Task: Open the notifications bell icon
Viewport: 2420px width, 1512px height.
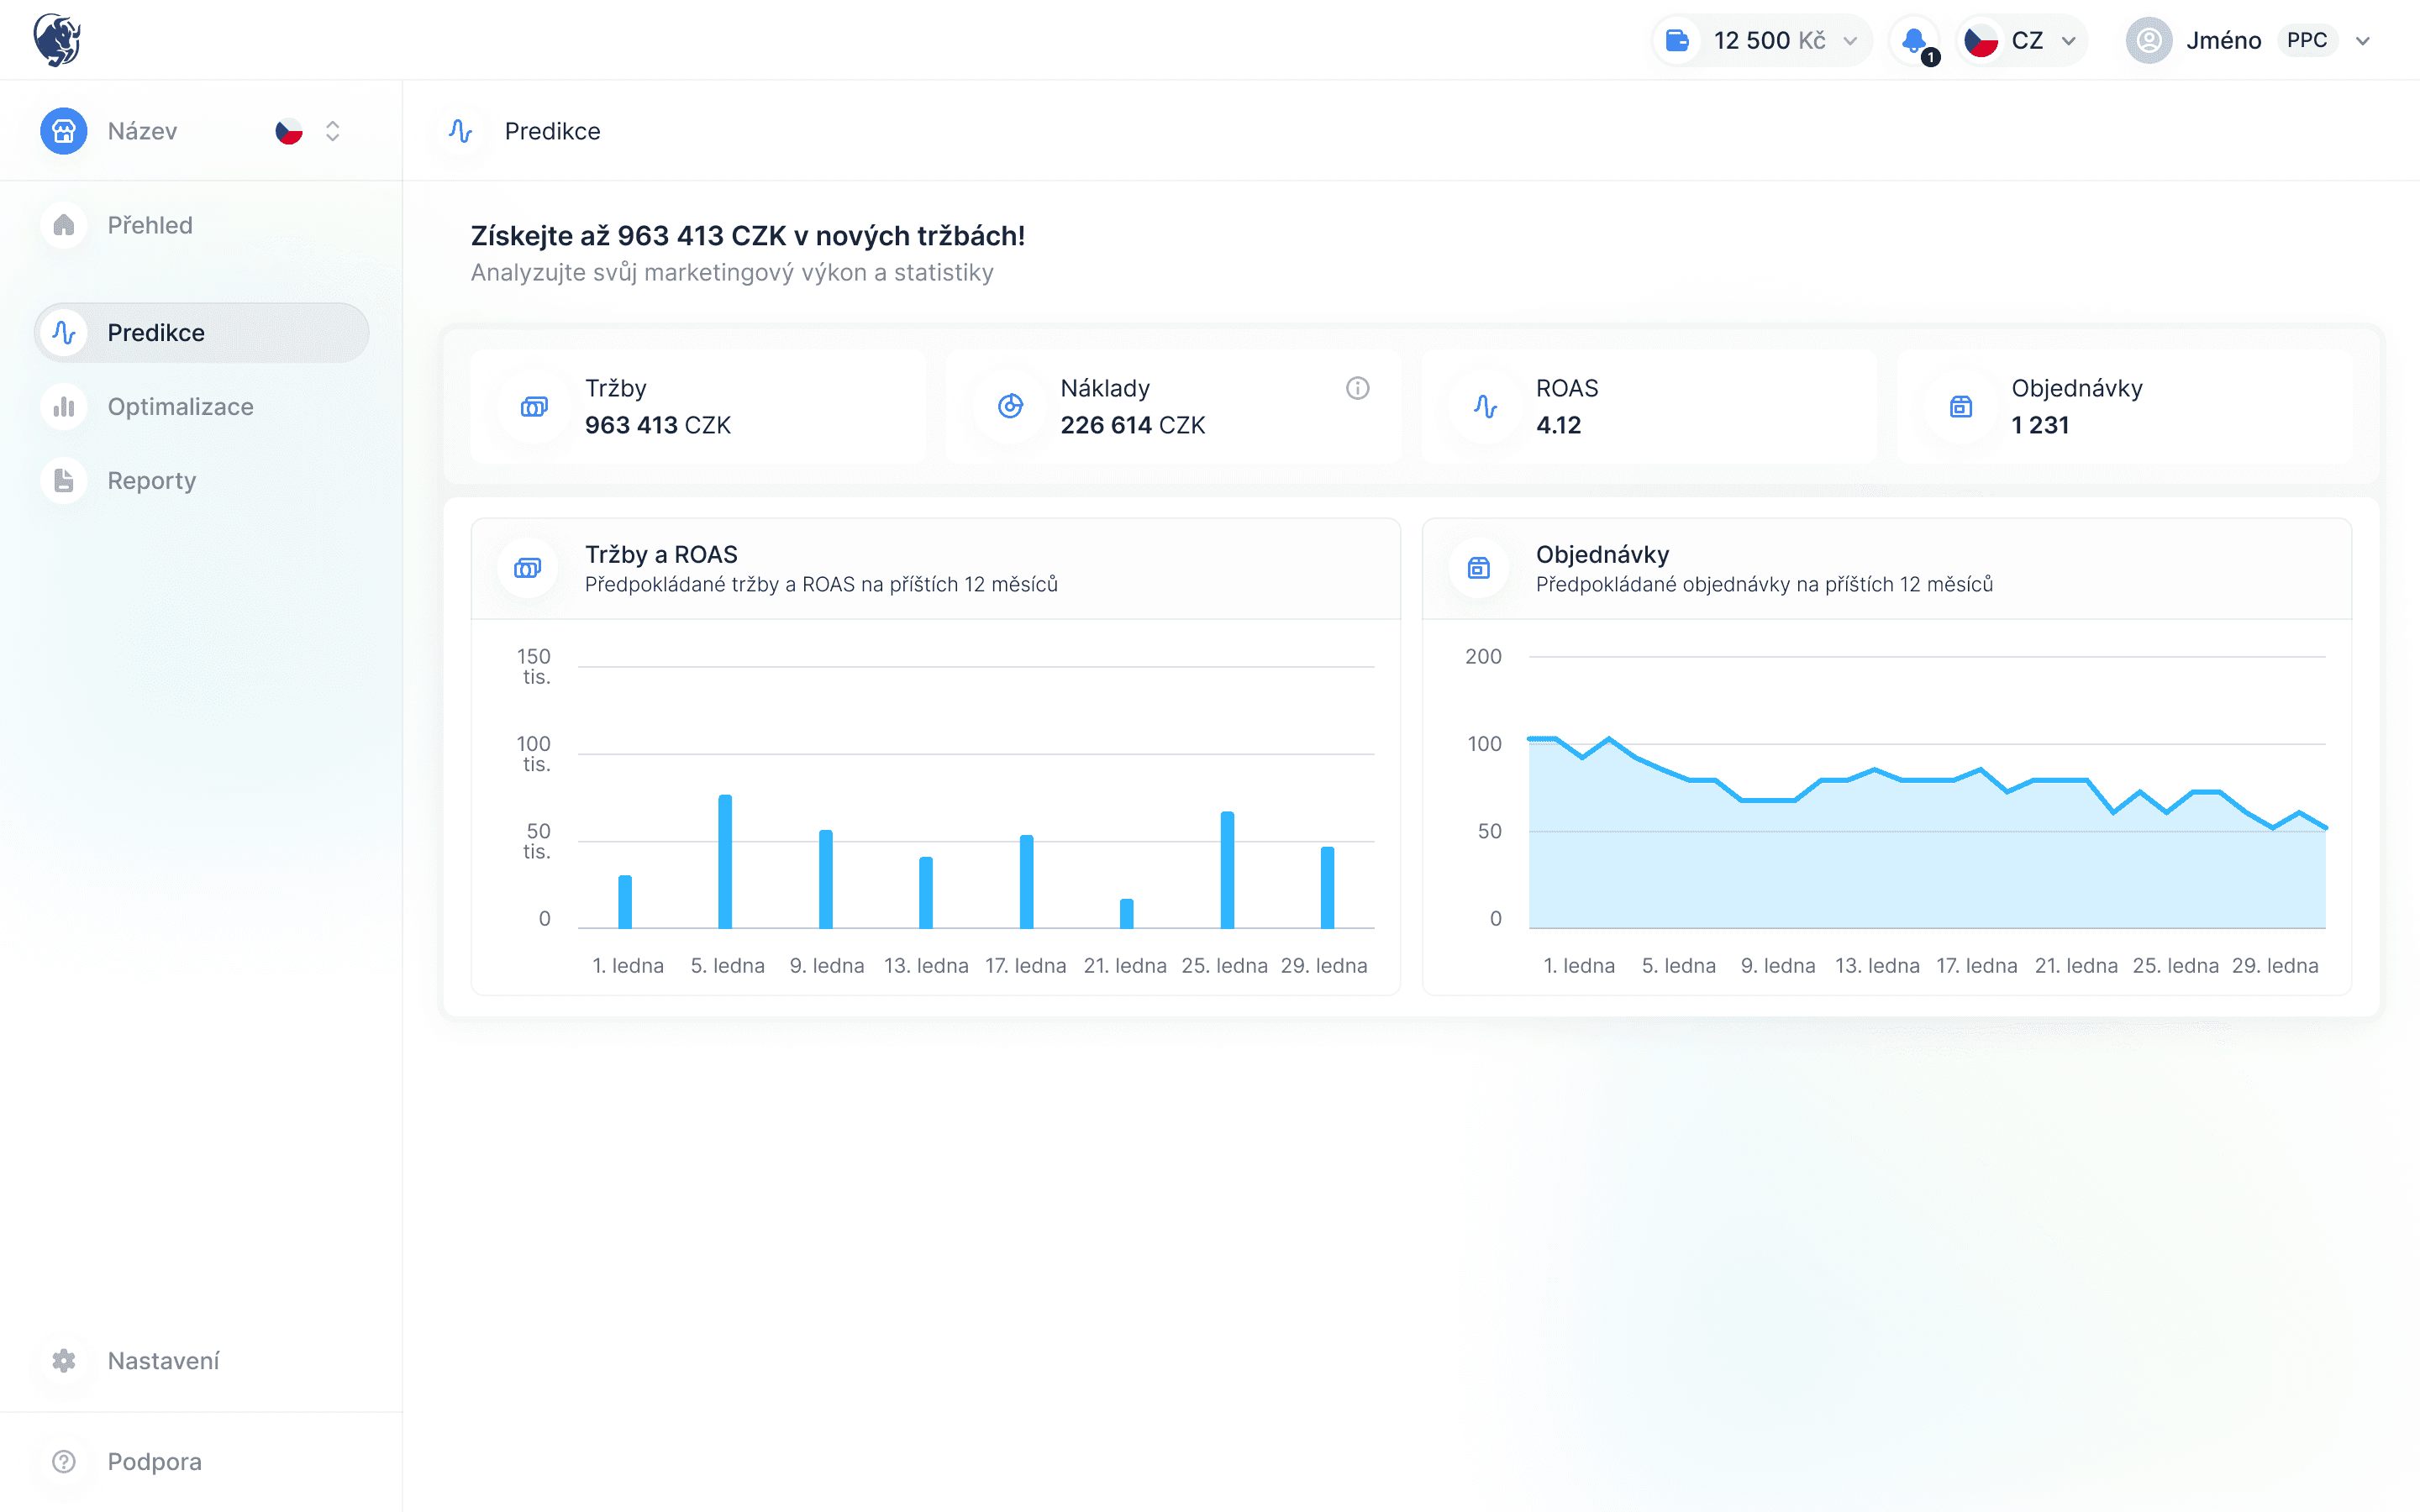Action: click(1914, 41)
